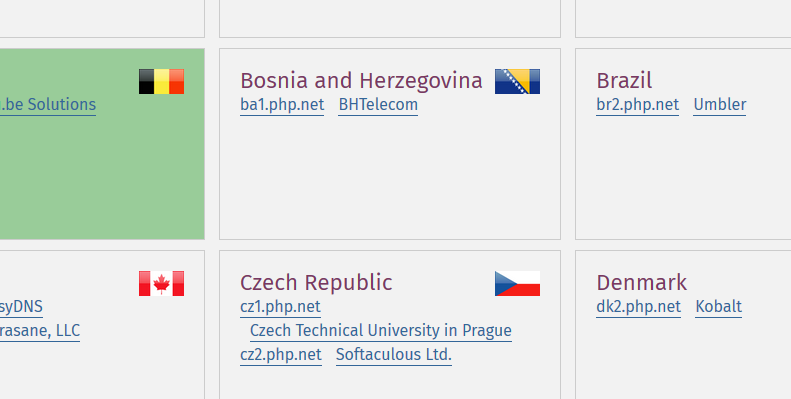This screenshot has height=399, width=791.
Task: Click the Czech Republic country heading
Action: (316, 282)
